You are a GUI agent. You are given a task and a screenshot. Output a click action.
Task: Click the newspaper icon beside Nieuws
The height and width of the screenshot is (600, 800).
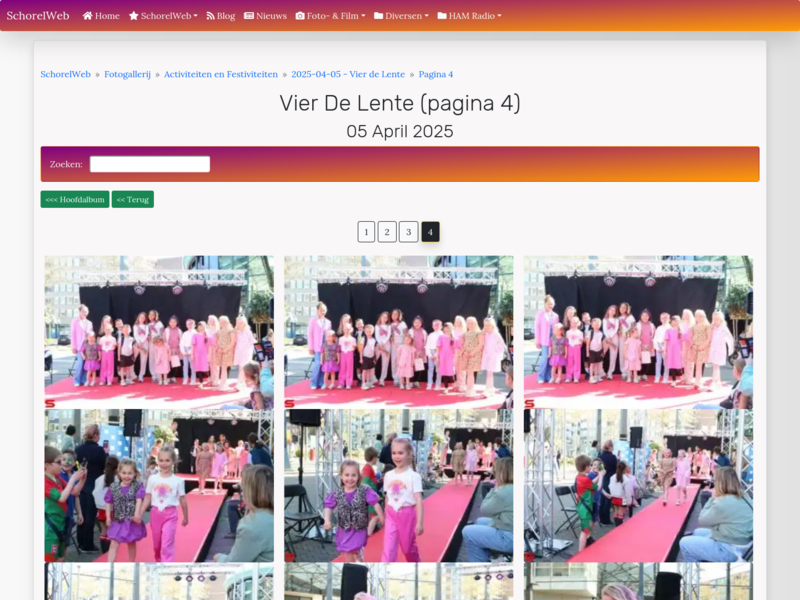tap(249, 16)
